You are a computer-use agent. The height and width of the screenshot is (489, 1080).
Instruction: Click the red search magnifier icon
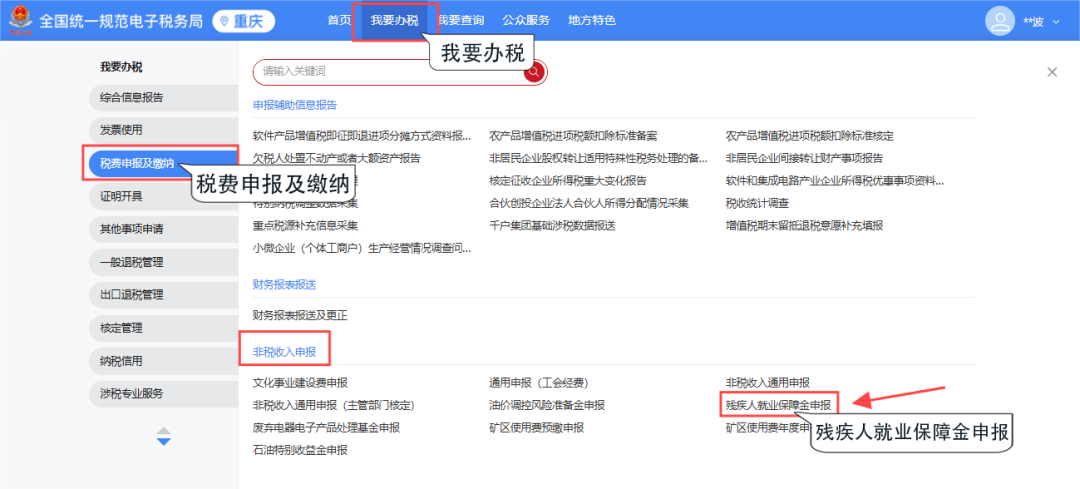click(x=534, y=71)
